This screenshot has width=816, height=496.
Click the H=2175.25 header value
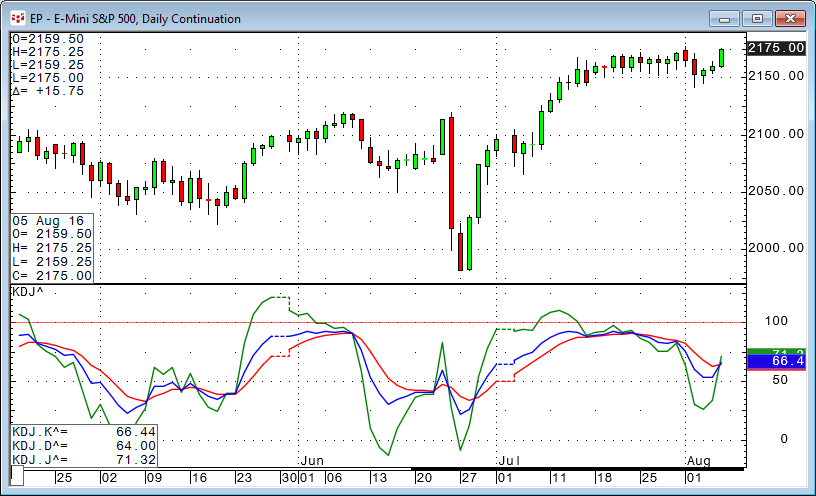[48, 52]
